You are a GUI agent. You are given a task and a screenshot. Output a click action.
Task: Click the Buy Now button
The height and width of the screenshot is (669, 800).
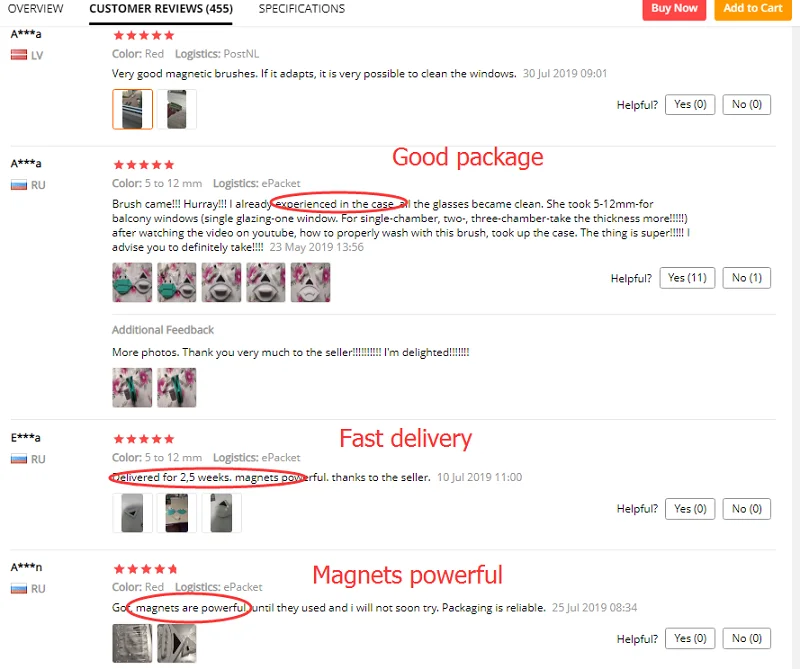tap(674, 8)
